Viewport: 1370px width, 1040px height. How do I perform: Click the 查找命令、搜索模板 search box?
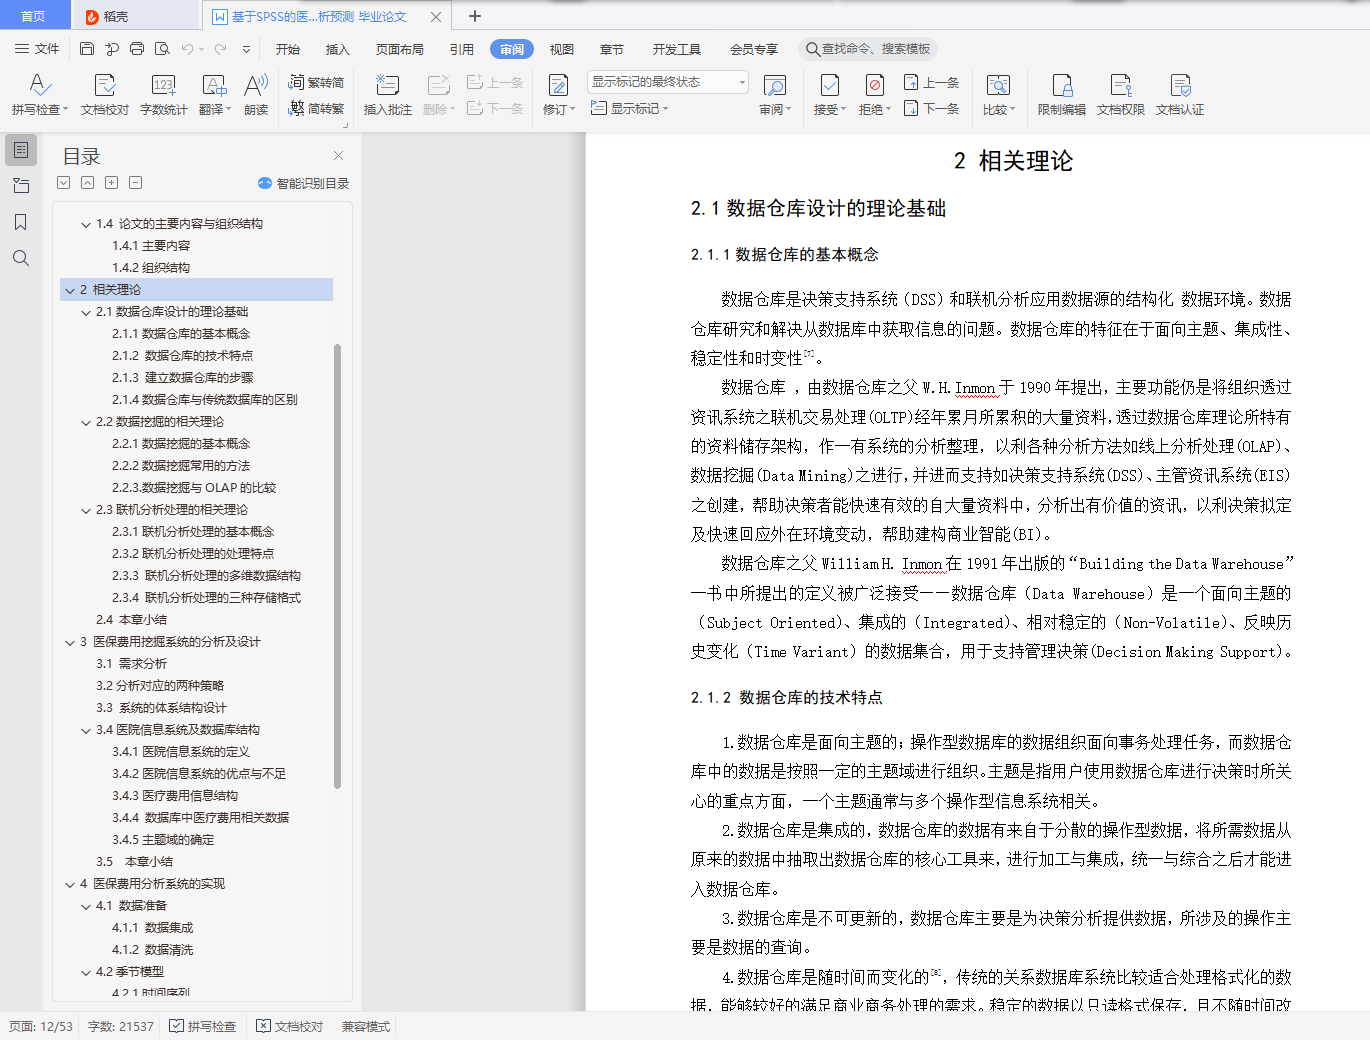[x=868, y=49]
